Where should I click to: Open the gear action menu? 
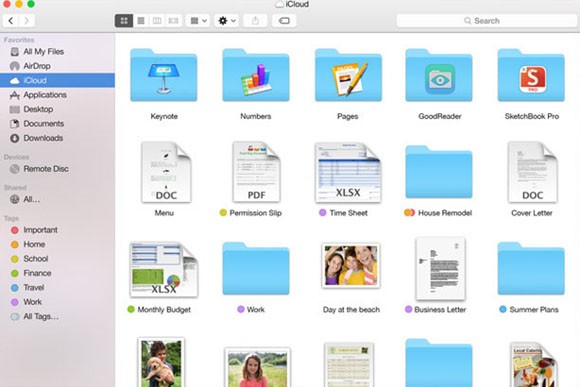[x=227, y=21]
